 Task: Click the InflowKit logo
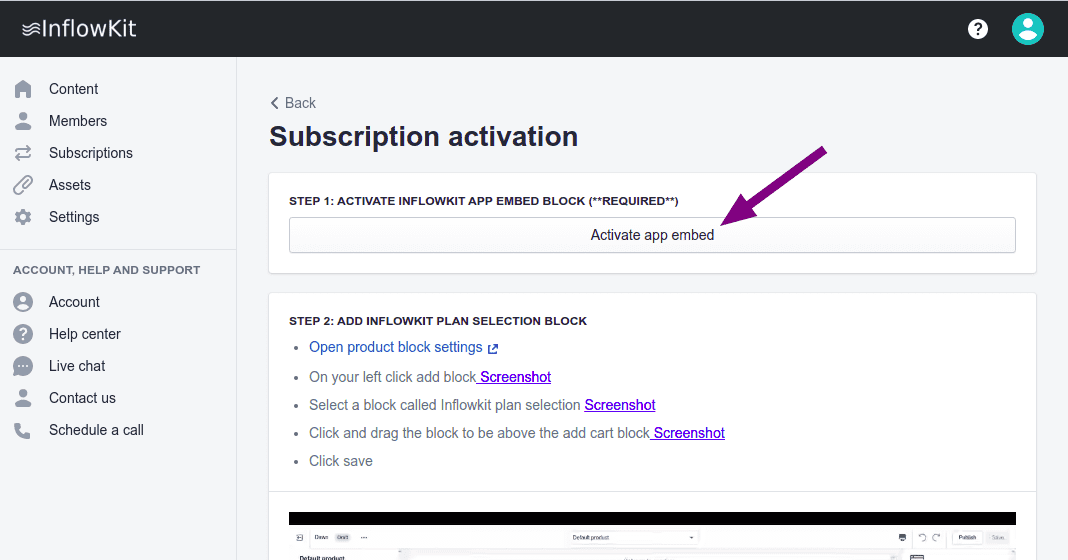(79, 29)
